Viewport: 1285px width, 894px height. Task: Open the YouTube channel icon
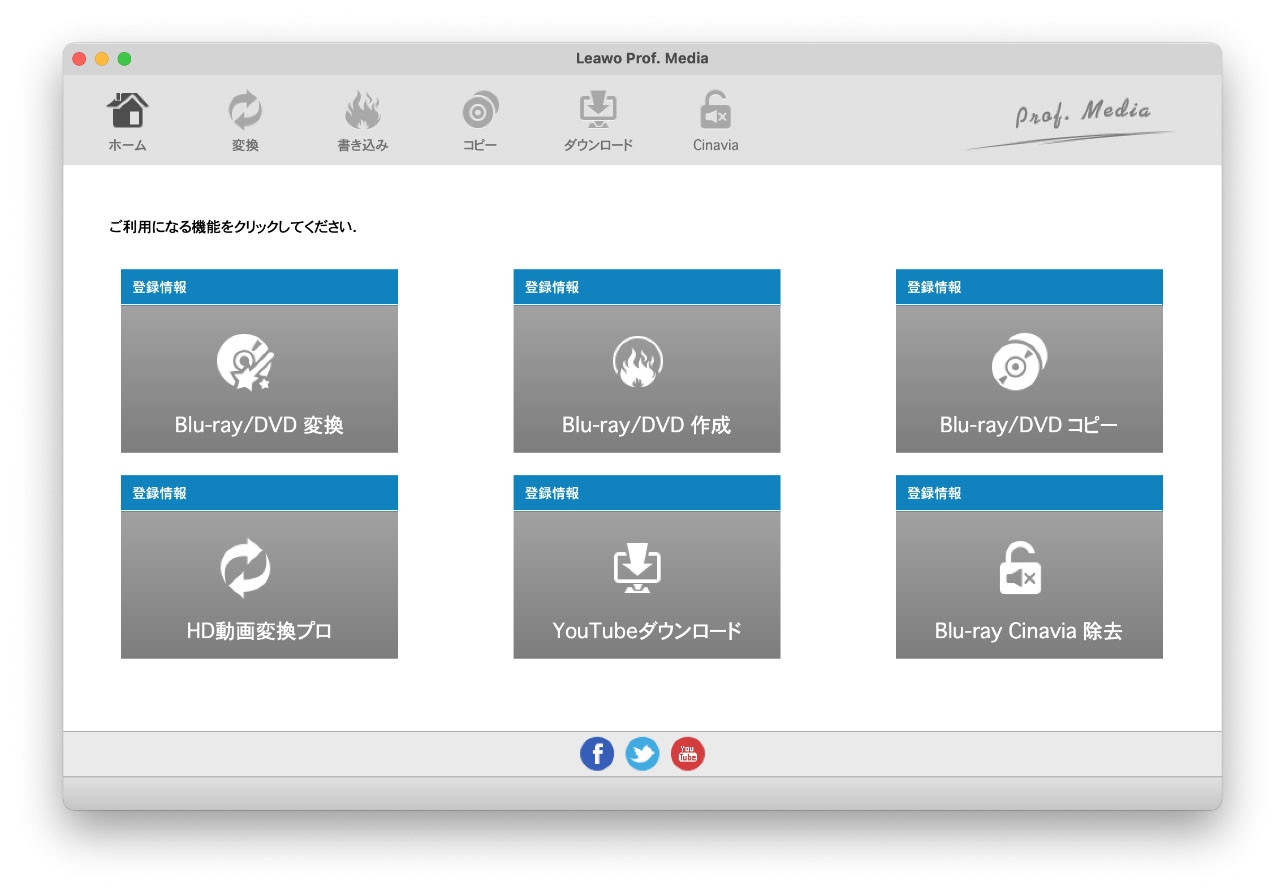[688, 754]
